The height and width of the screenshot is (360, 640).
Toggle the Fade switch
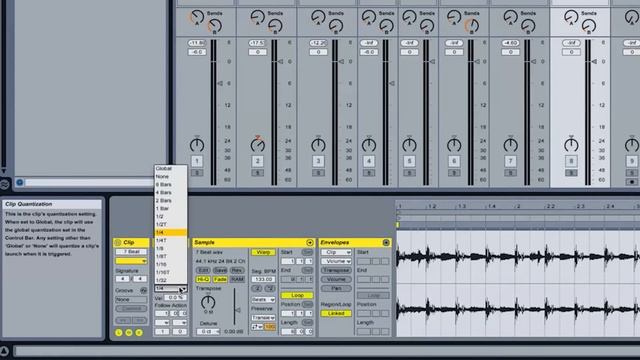click(x=220, y=279)
